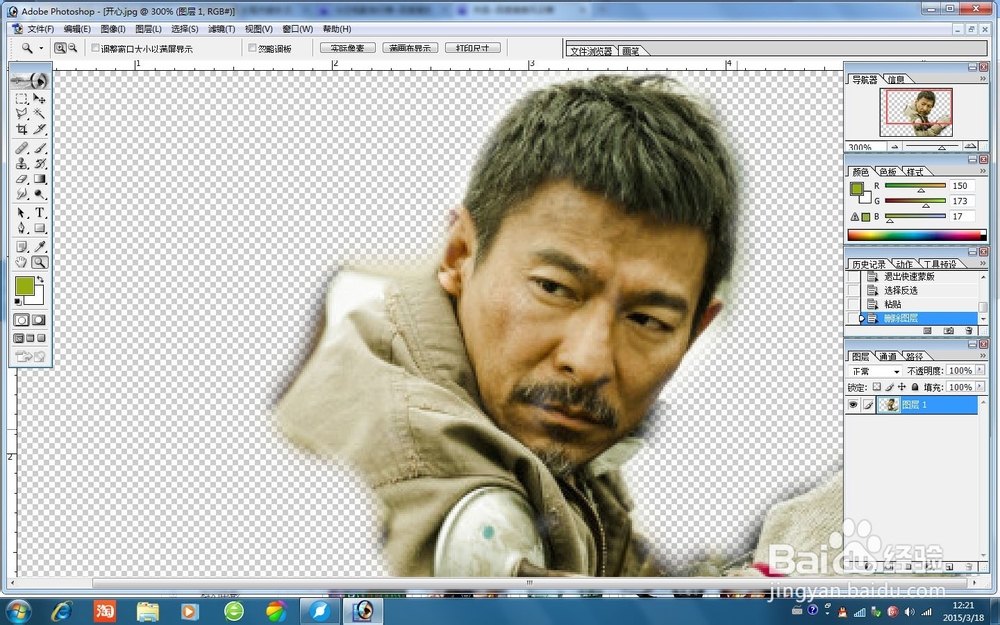Select the Polygonal Lasso tool
The image size is (1000, 625).
pyautogui.click(x=22, y=114)
